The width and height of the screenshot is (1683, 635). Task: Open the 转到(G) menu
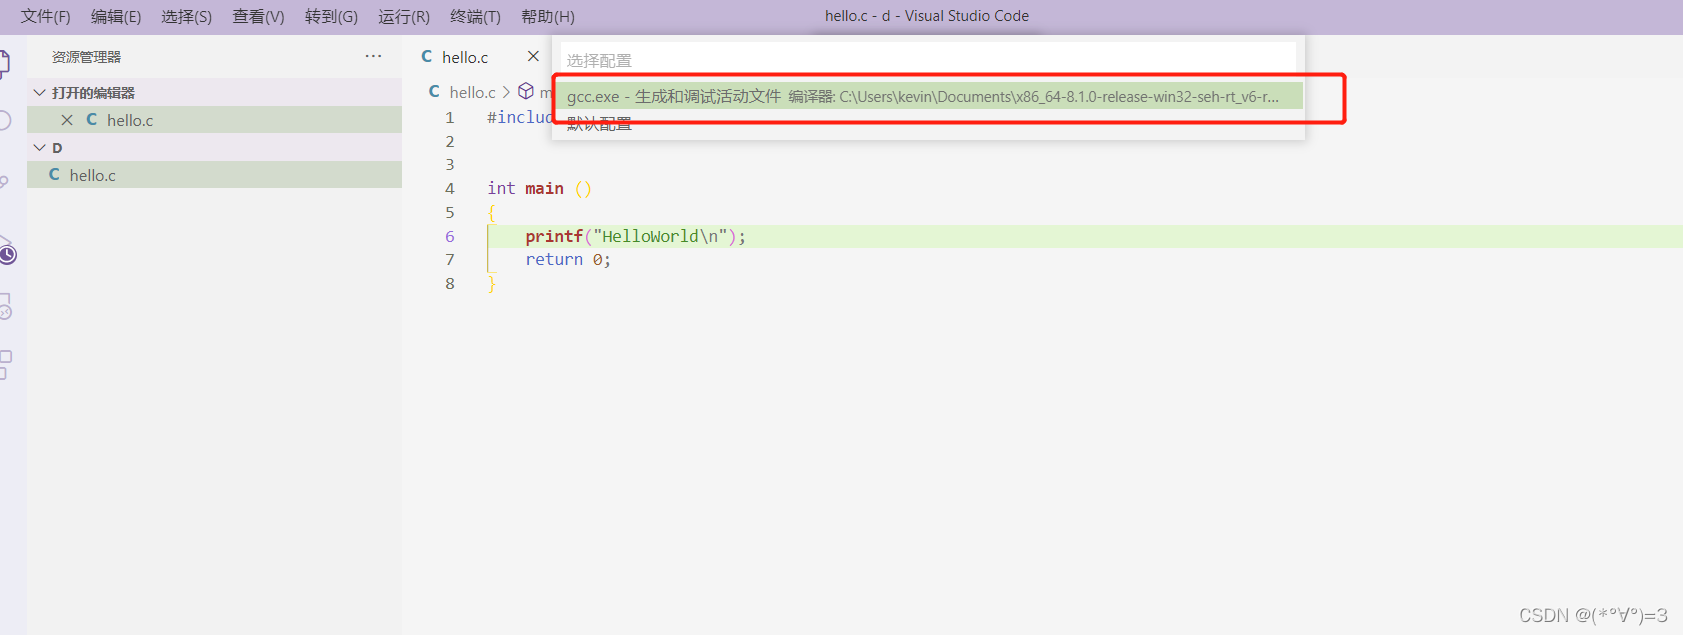[332, 16]
